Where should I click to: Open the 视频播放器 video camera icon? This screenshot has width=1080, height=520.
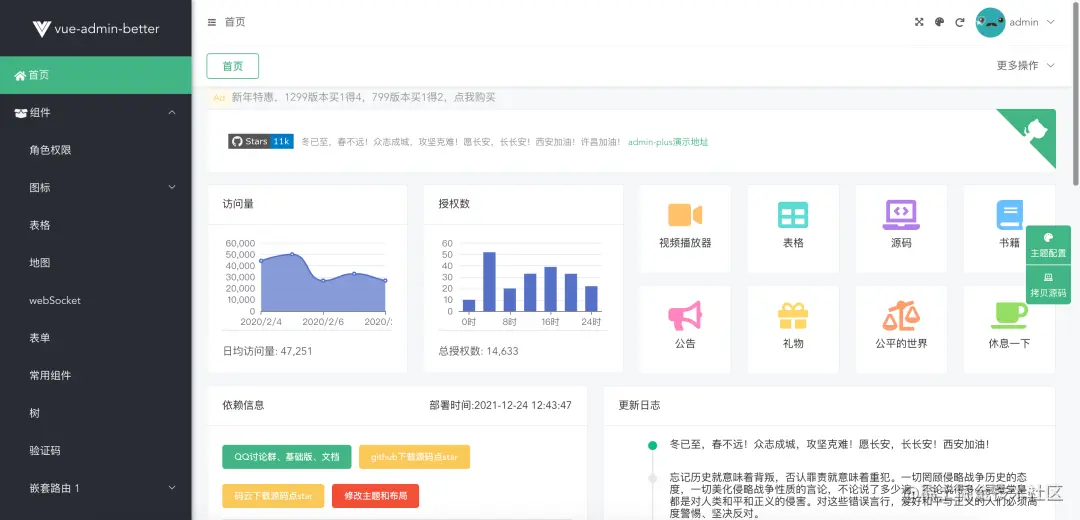(685, 215)
